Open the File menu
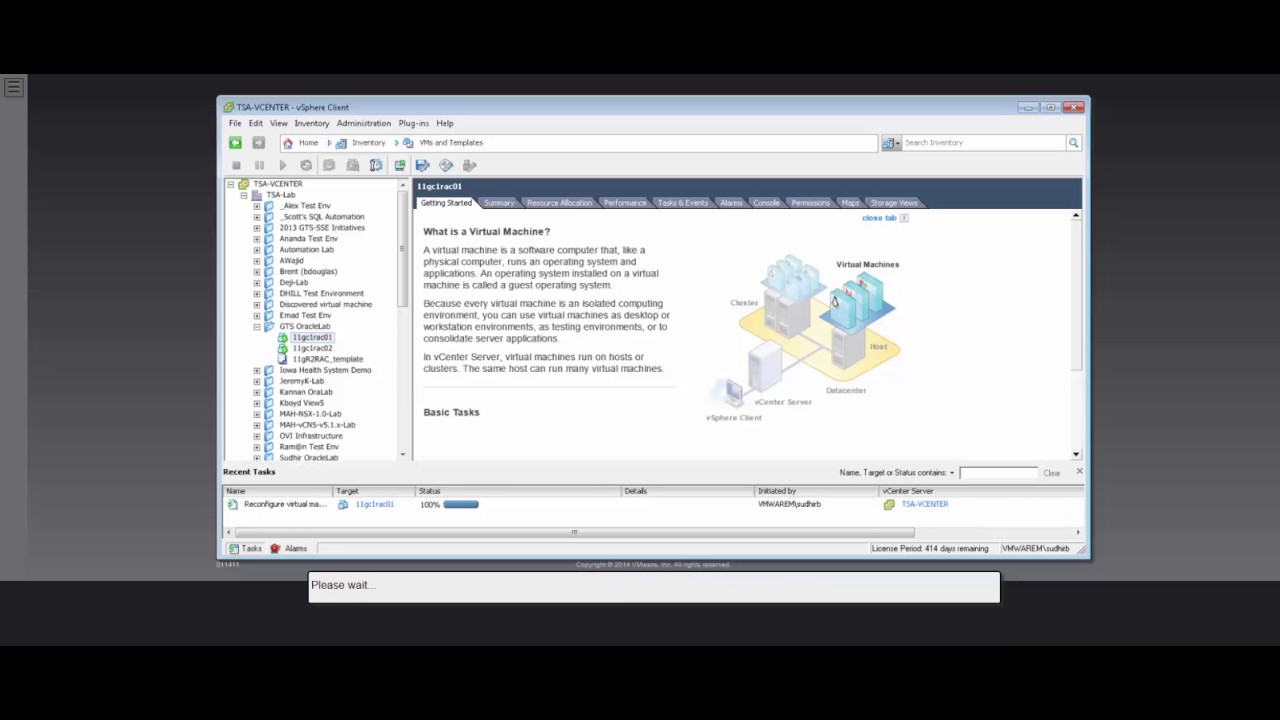Viewport: 1280px width, 720px height. tap(234, 124)
